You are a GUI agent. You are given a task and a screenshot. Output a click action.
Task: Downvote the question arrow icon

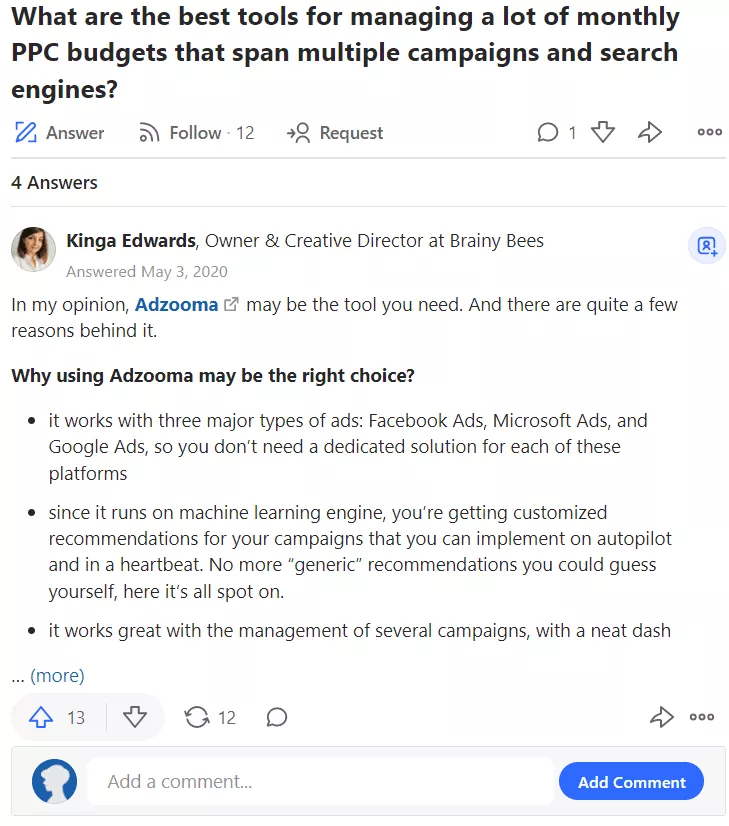(x=603, y=132)
